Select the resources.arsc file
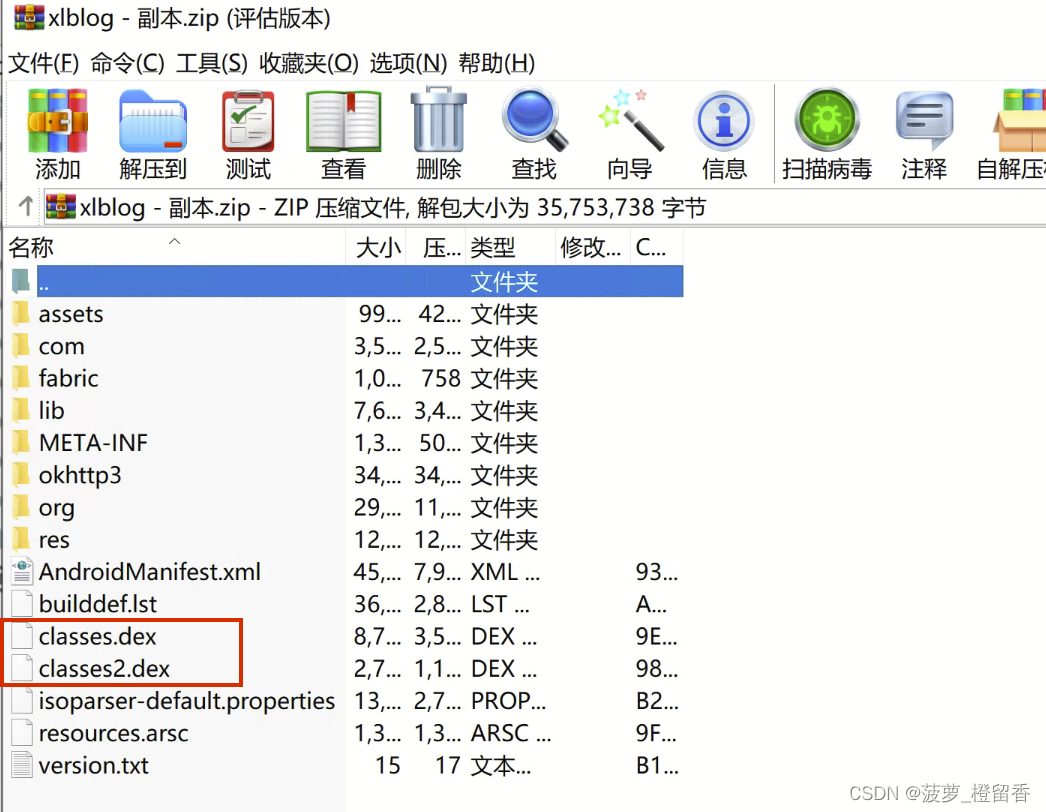1046x812 pixels. 113,733
